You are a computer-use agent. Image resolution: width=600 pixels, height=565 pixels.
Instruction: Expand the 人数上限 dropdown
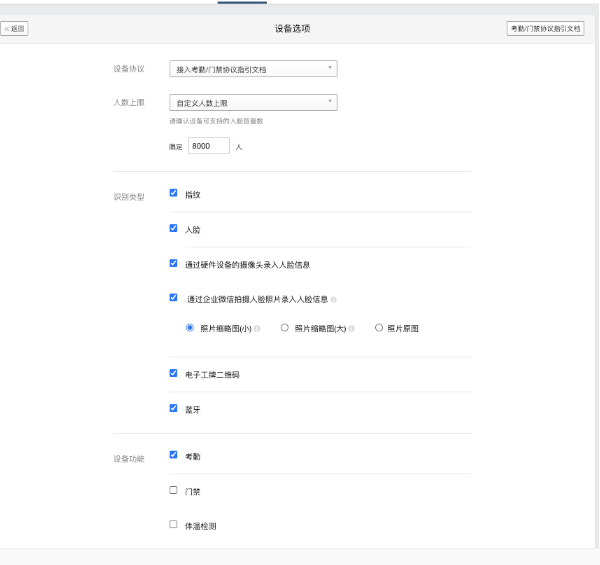253,102
